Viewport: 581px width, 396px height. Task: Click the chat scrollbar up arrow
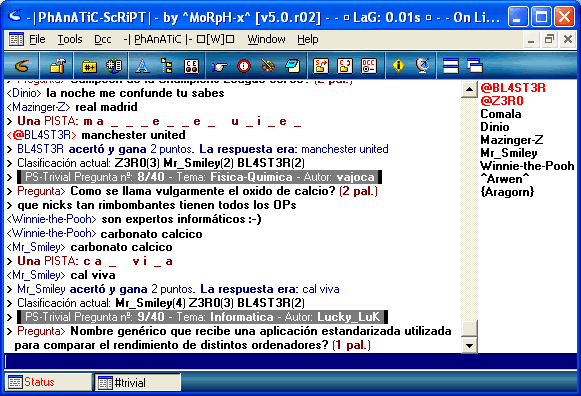469,89
